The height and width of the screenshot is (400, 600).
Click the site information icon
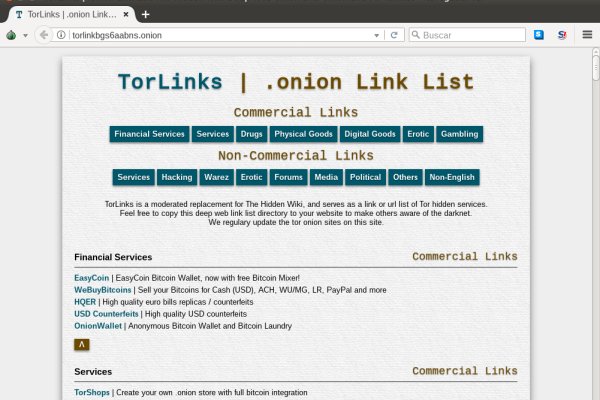click(x=62, y=35)
